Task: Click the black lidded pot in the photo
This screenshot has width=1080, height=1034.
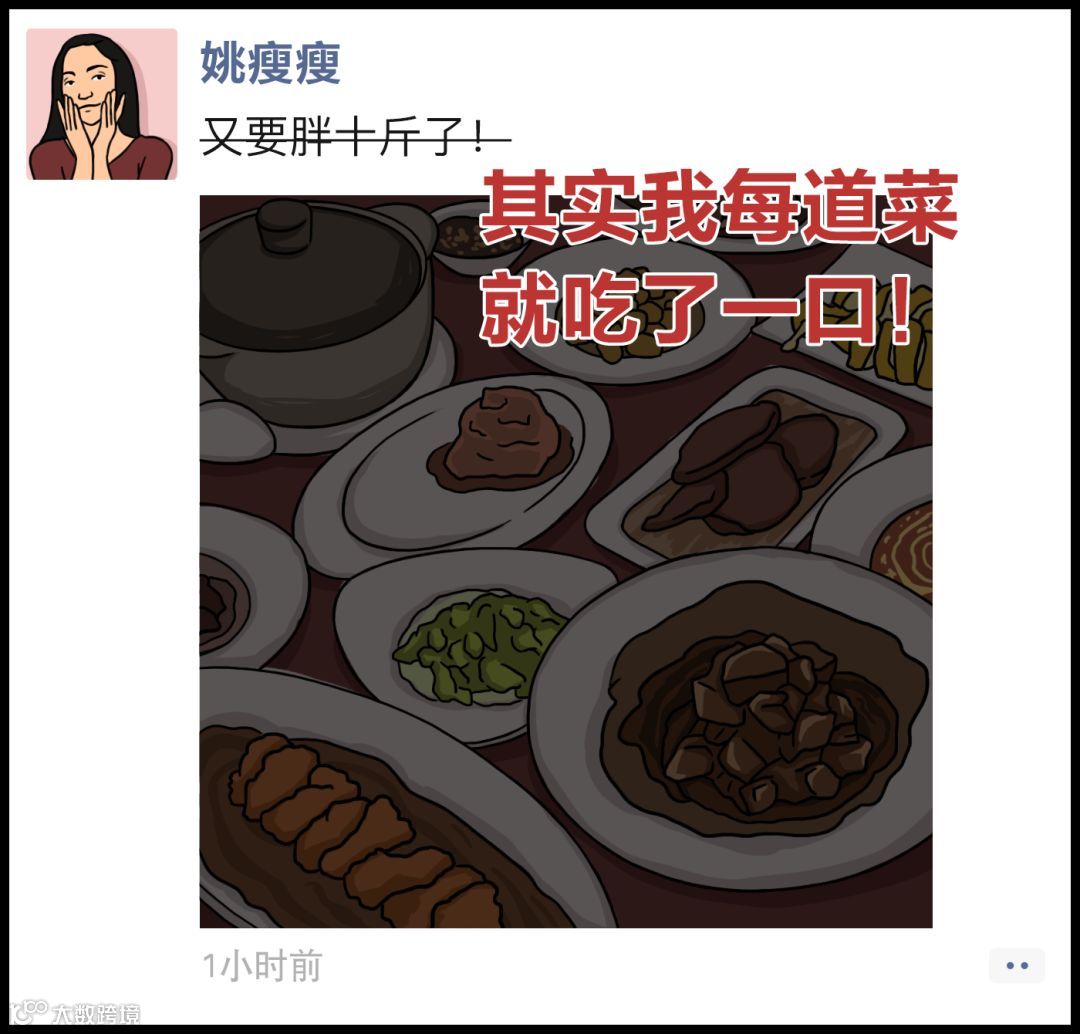Action: [311, 310]
